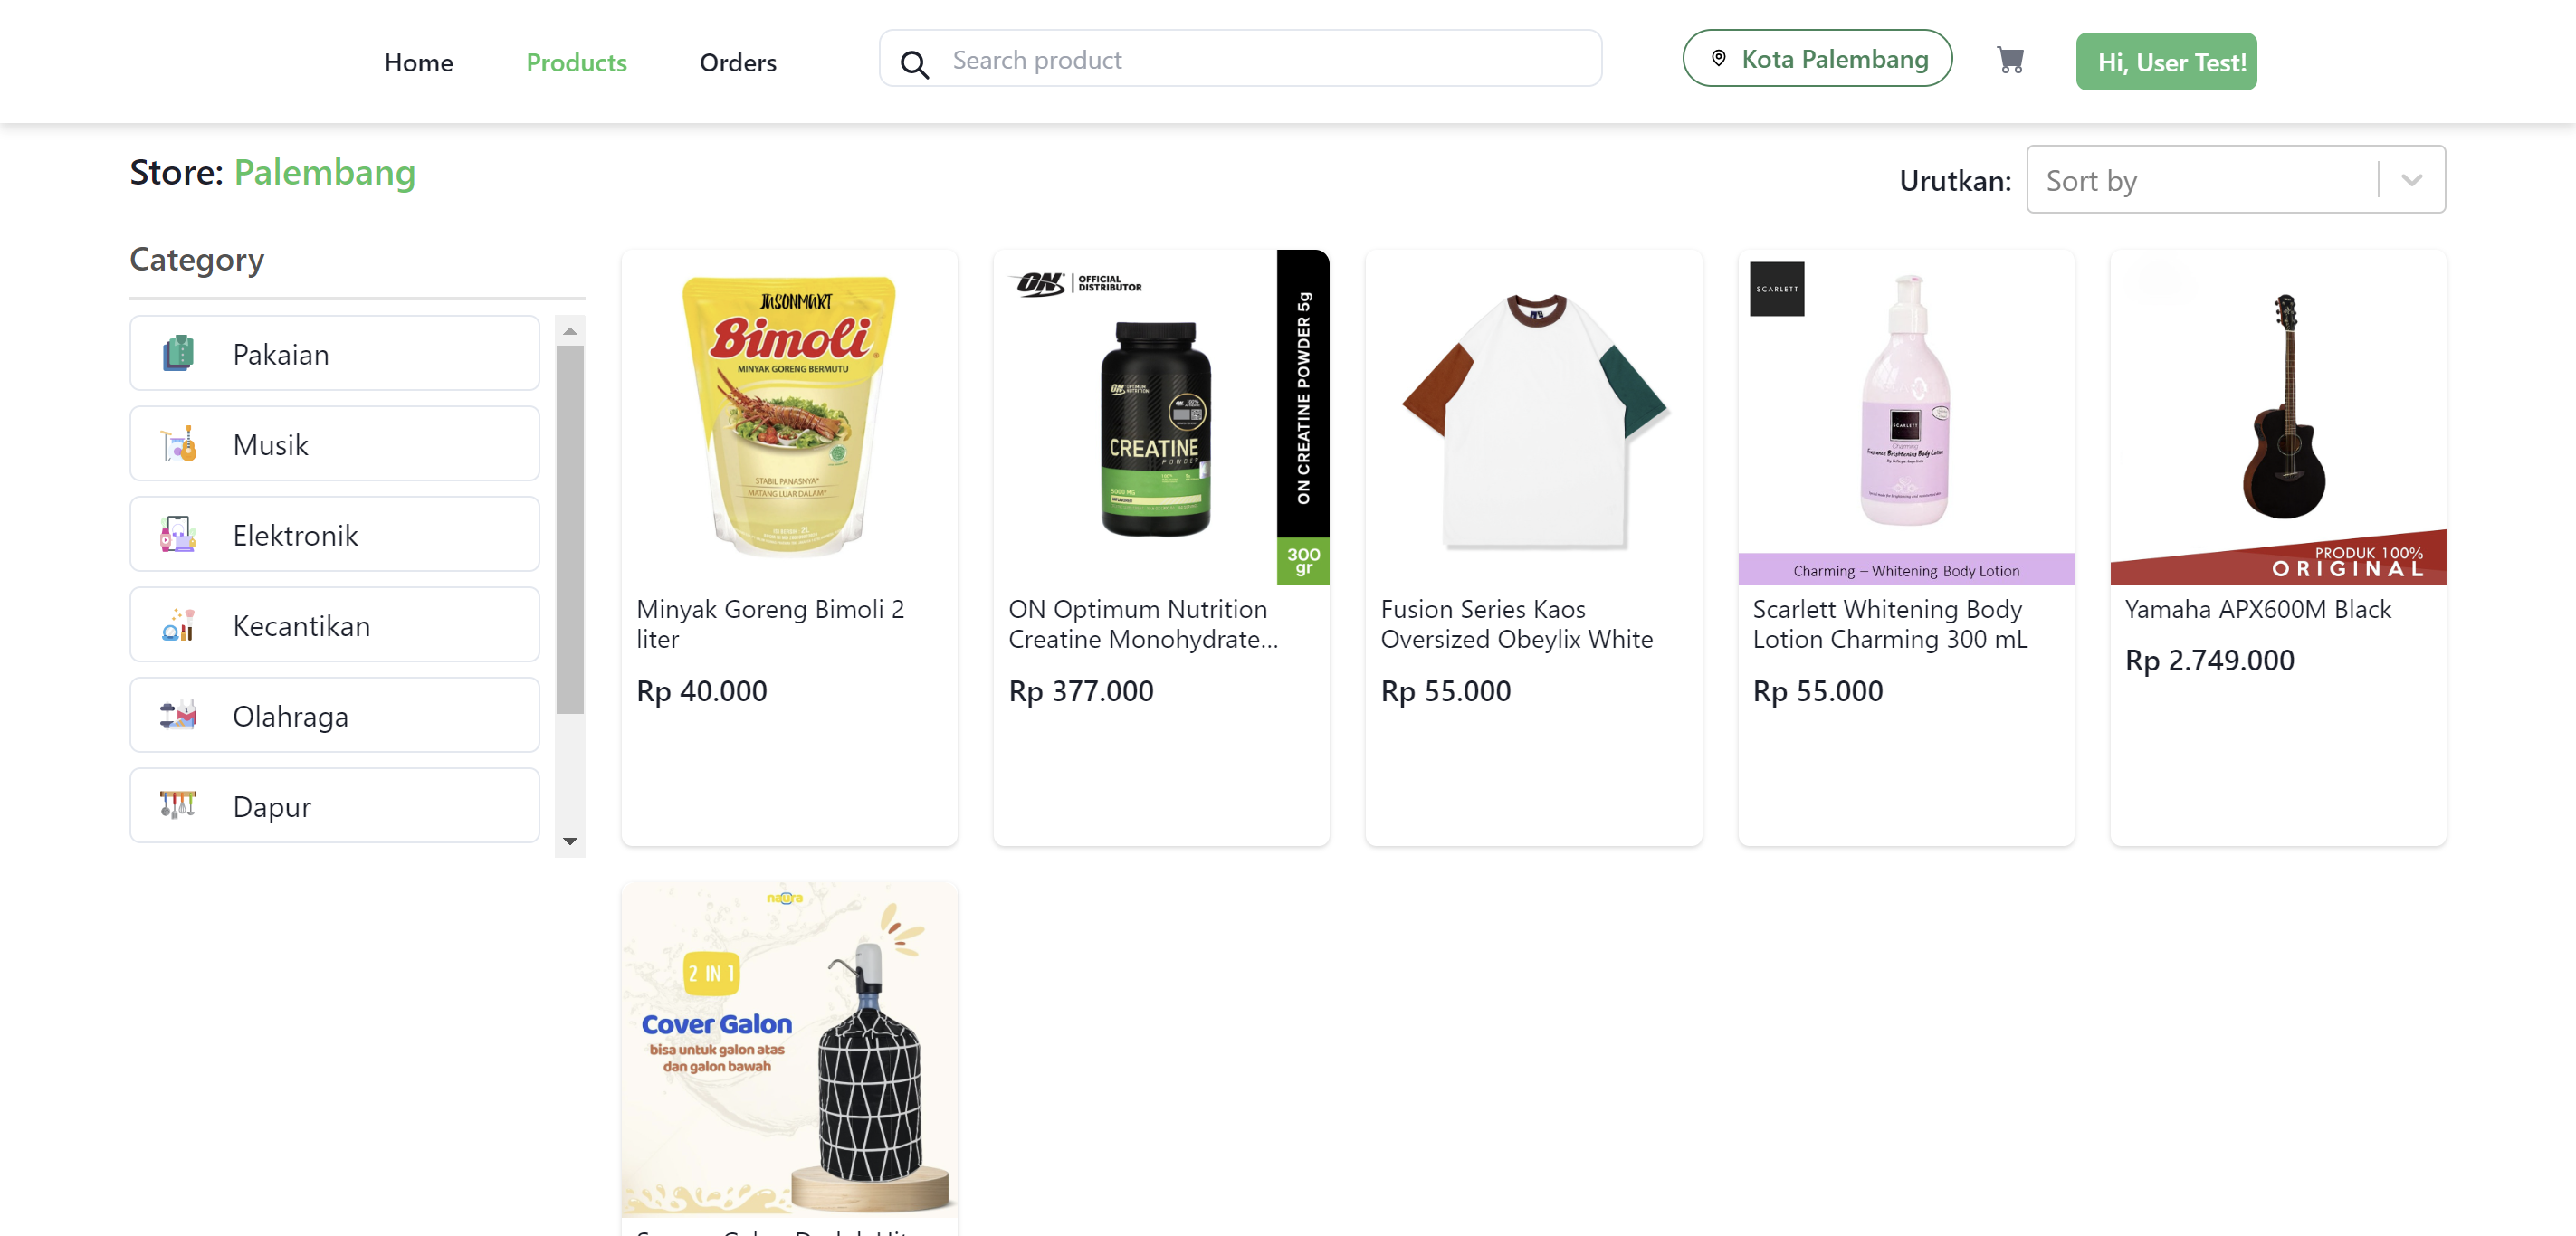Click the Hi, User Test! button
This screenshot has width=2576, height=1236.
(x=2166, y=61)
